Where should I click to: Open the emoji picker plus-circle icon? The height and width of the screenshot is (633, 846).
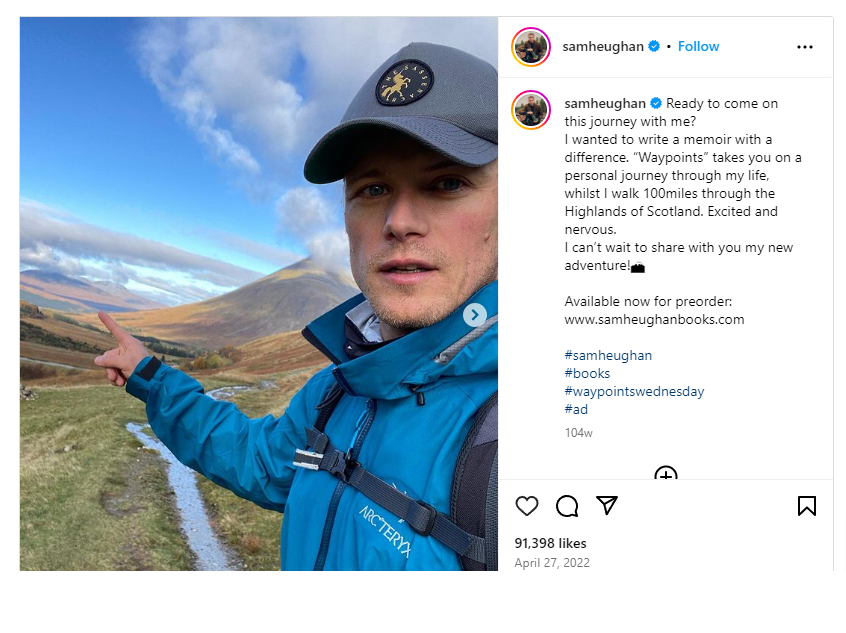(x=665, y=475)
